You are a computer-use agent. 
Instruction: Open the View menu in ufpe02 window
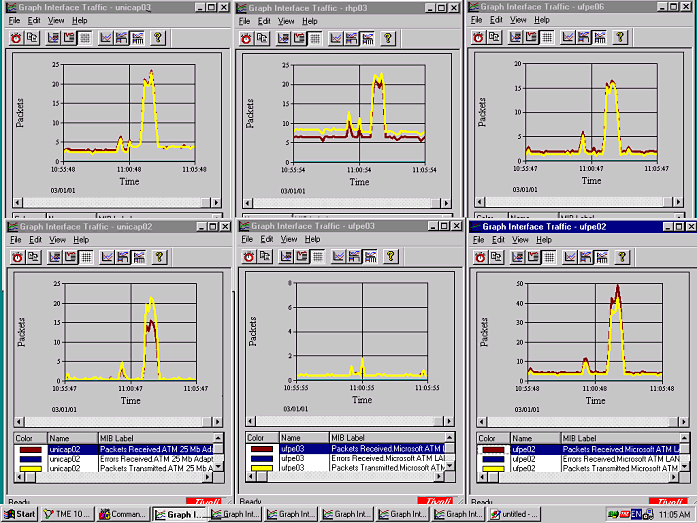click(x=518, y=240)
